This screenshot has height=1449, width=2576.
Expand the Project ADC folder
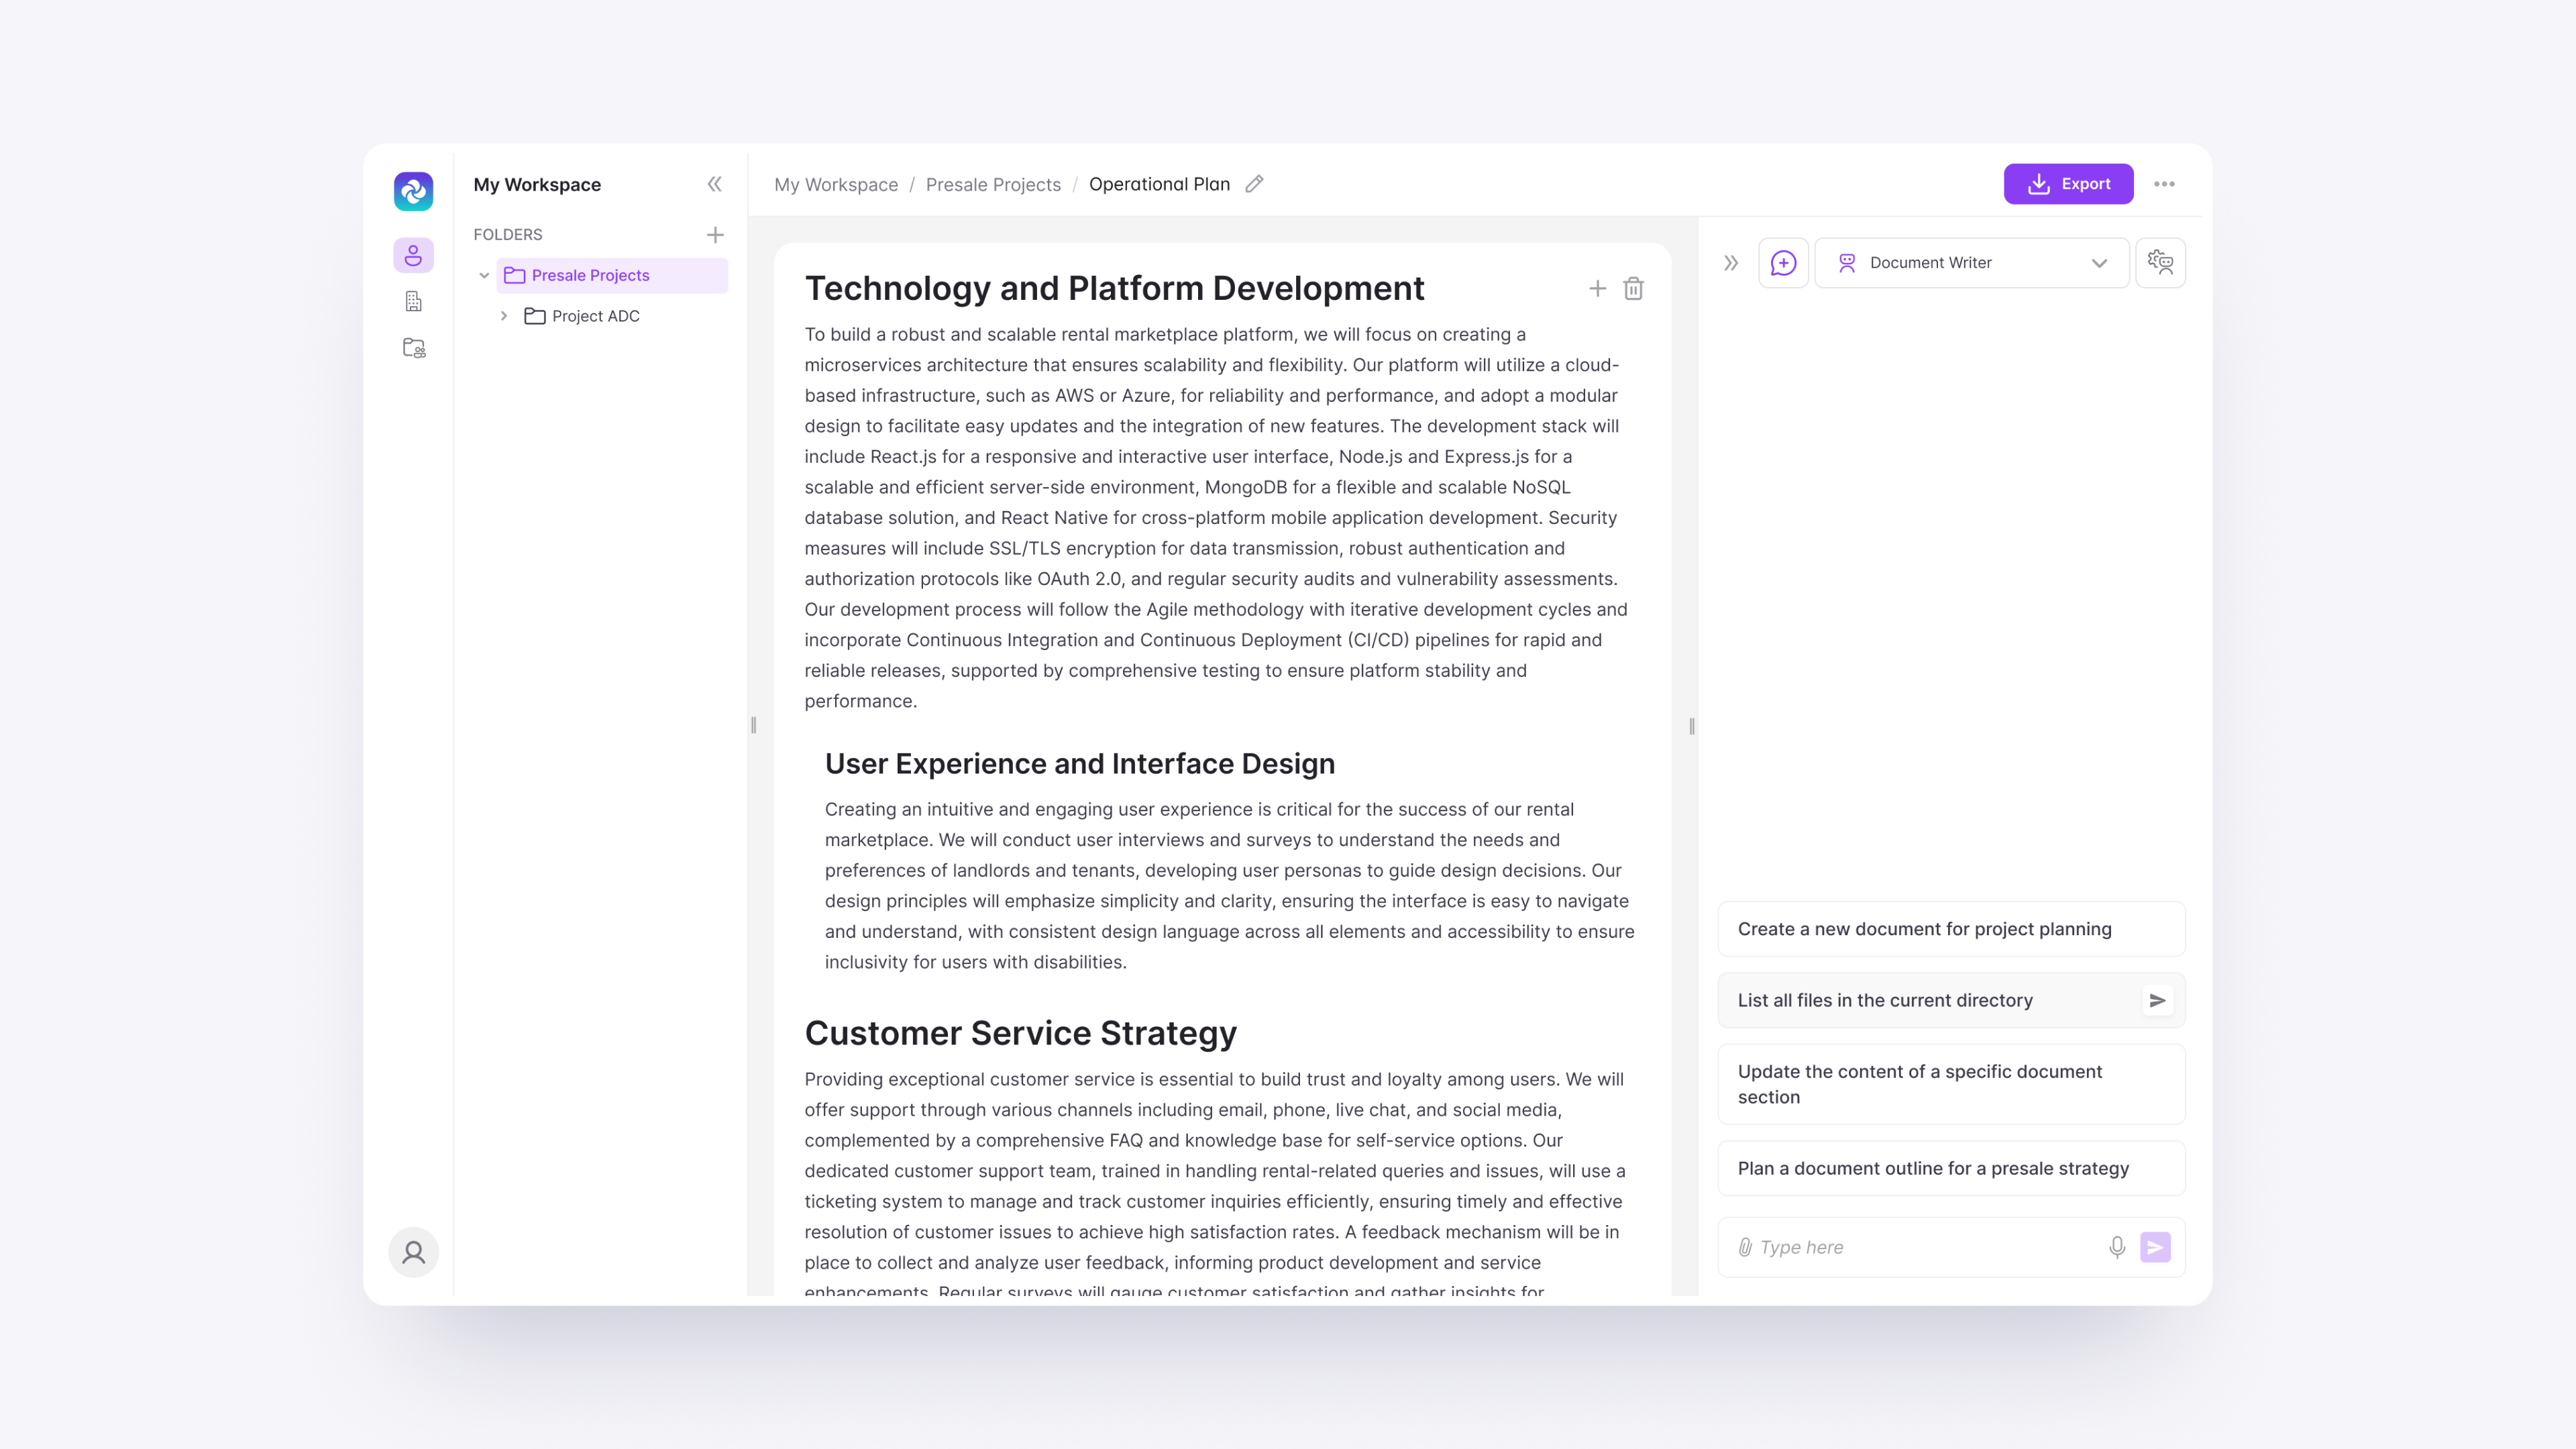click(x=504, y=316)
